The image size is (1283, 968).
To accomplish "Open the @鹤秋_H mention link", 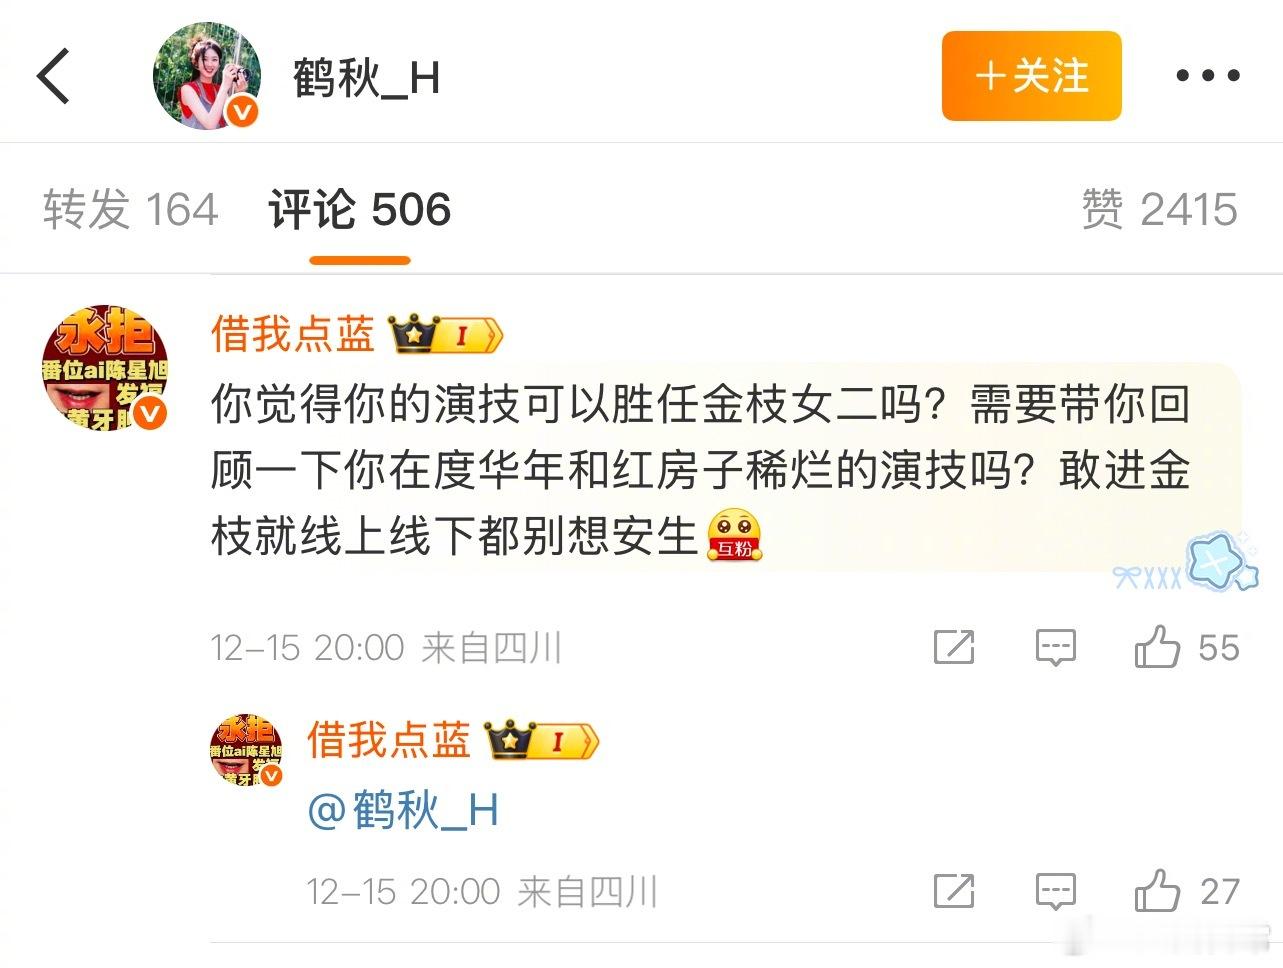I will [x=402, y=810].
